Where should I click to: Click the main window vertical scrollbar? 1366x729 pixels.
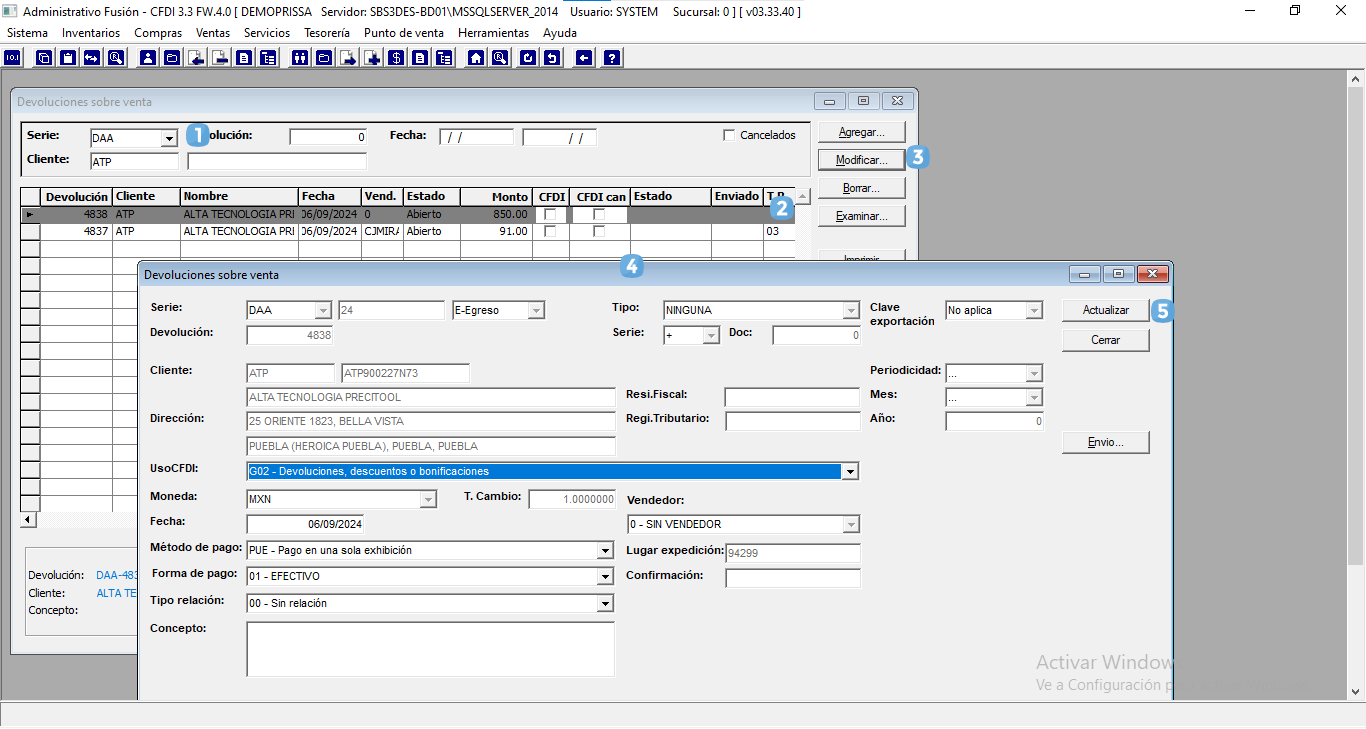[1356, 385]
